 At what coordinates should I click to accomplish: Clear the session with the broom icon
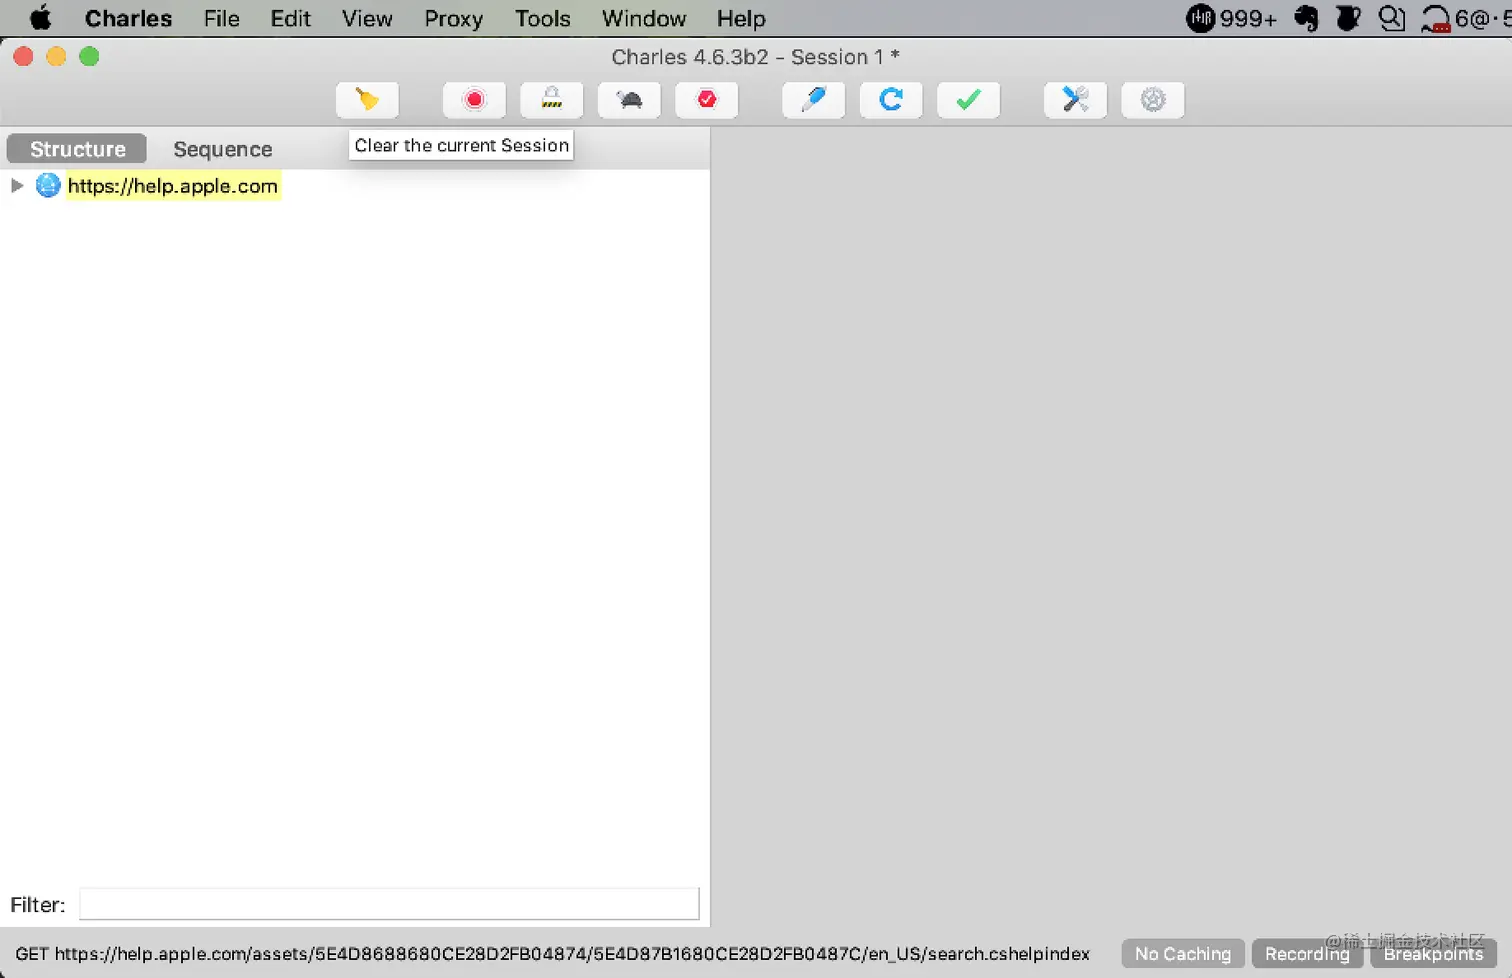pyautogui.click(x=367, y=100)
